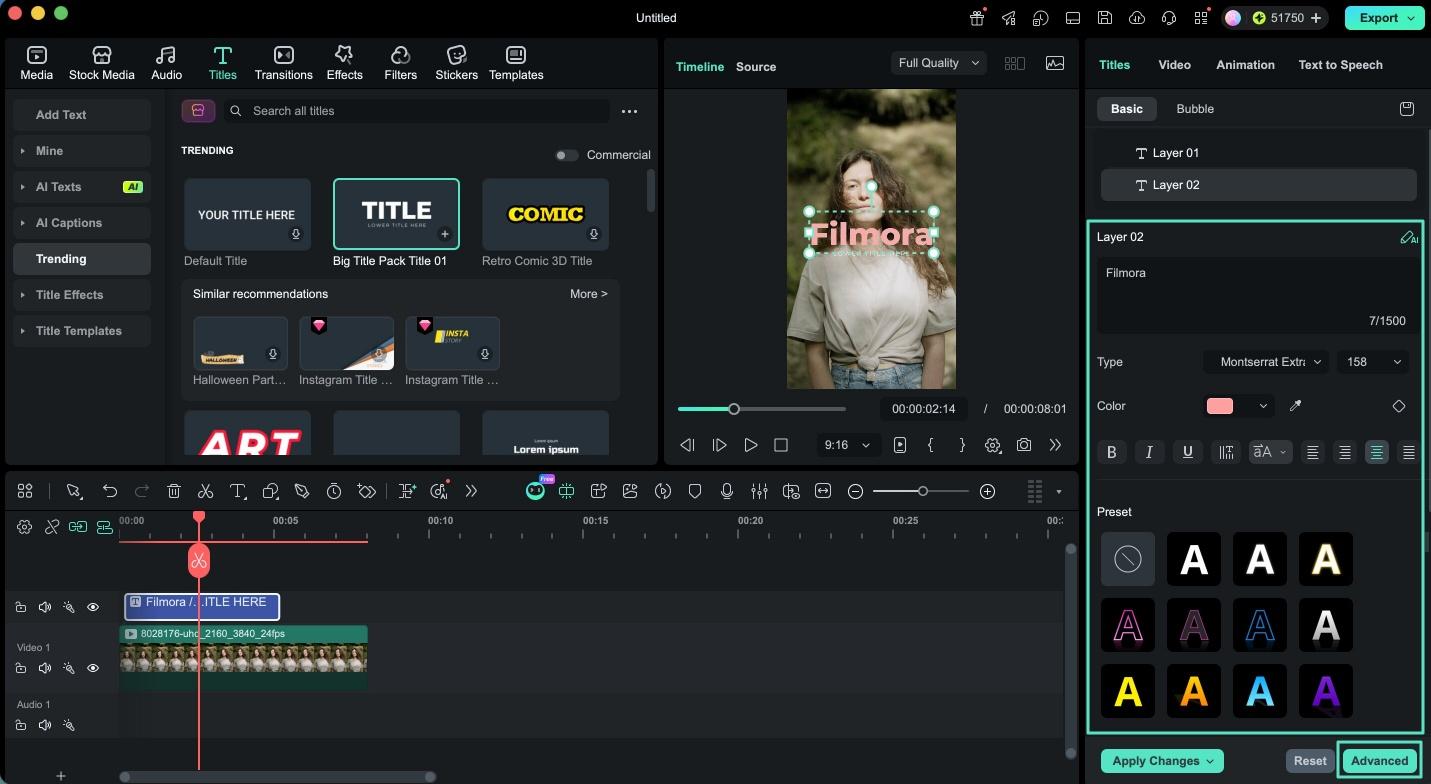The width and height of the screenshot is (1431, 784).
Task: Switch preview to Source tab
Action: [756, 67]
